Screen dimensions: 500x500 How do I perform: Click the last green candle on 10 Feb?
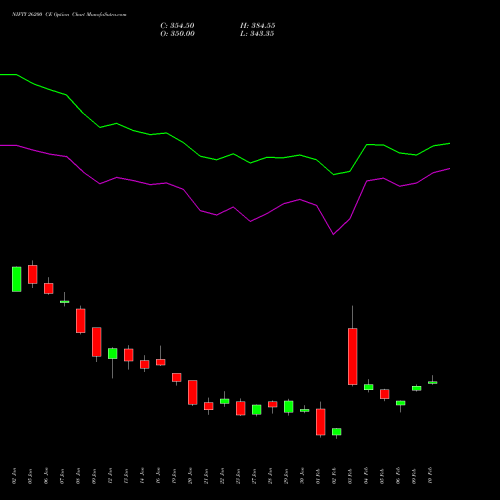pos(433,383)
